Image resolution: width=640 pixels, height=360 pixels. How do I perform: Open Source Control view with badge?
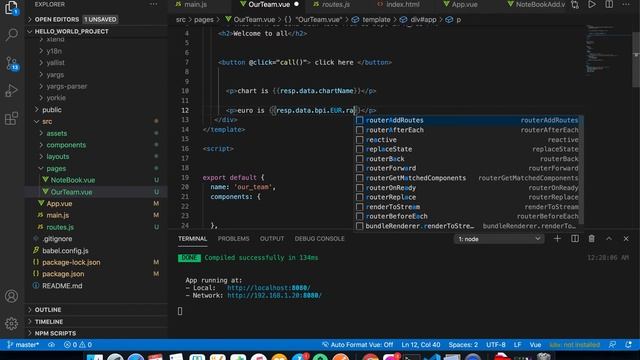pyautogui.click(x=11, y=63)
